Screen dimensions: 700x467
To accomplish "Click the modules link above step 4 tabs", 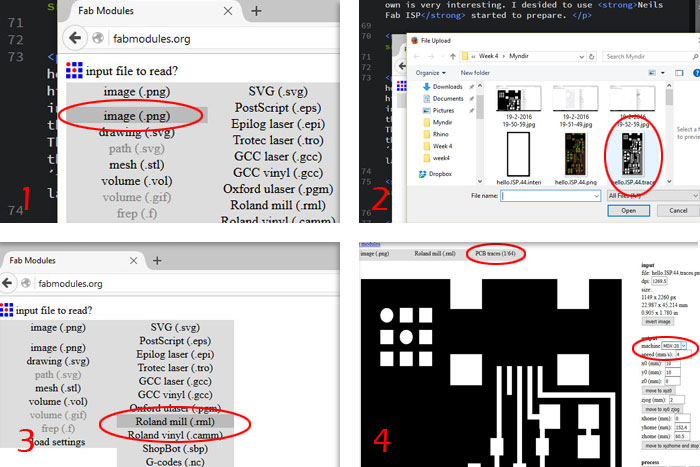I will pos(370,244).
